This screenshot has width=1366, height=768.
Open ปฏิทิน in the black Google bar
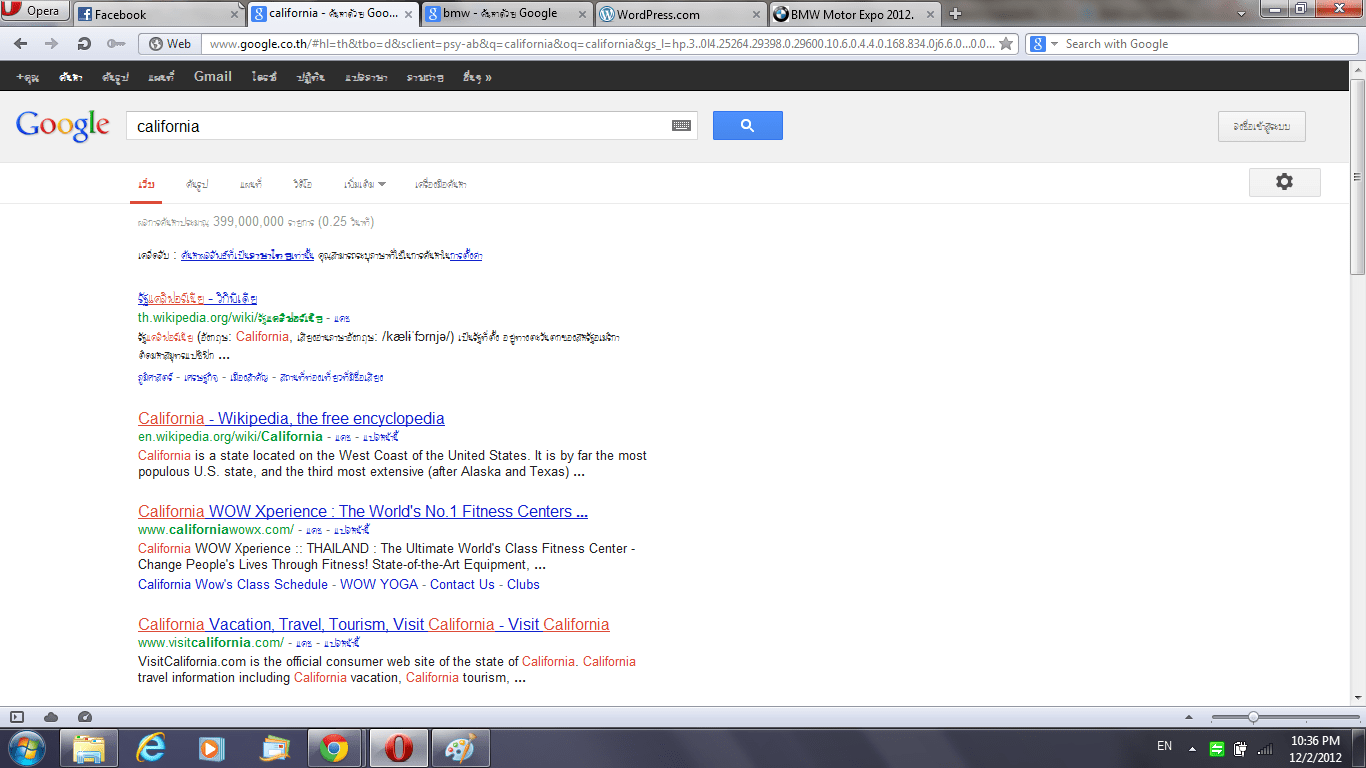(x=310, y=77)
